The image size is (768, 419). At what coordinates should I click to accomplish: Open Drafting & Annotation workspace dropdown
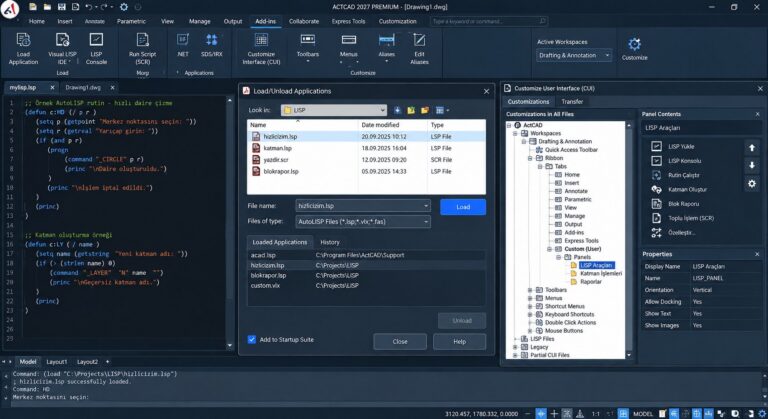pos(574,55)
